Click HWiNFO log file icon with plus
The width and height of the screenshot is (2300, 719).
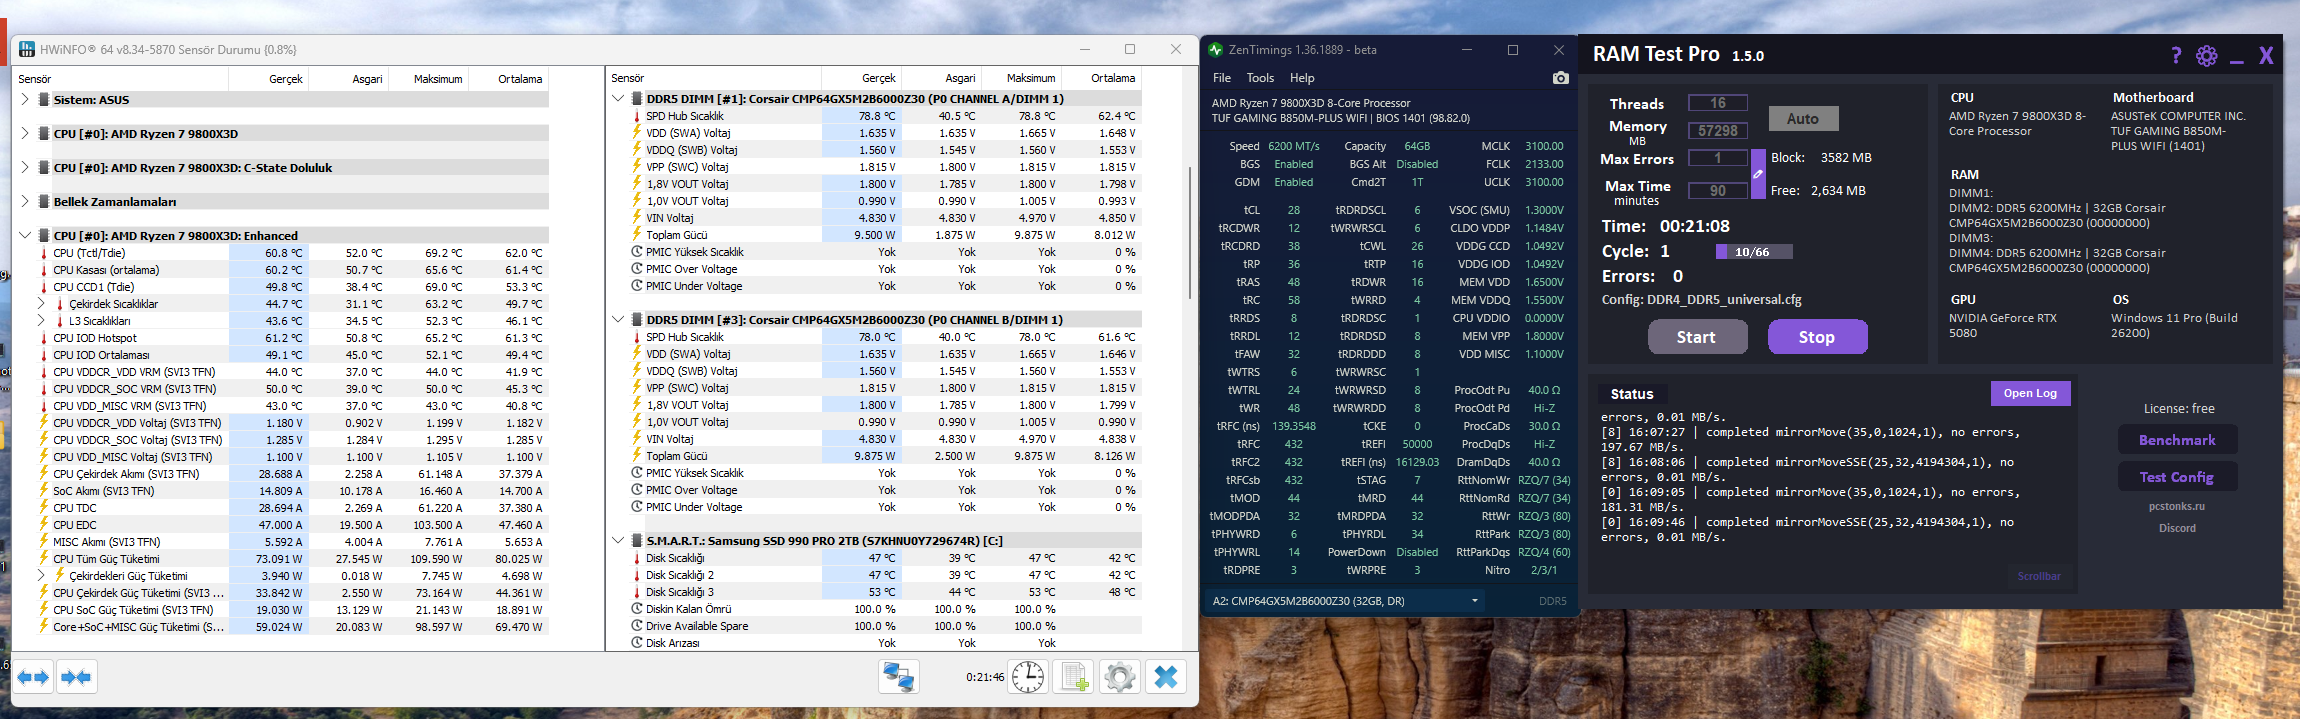click(1075, 678)
